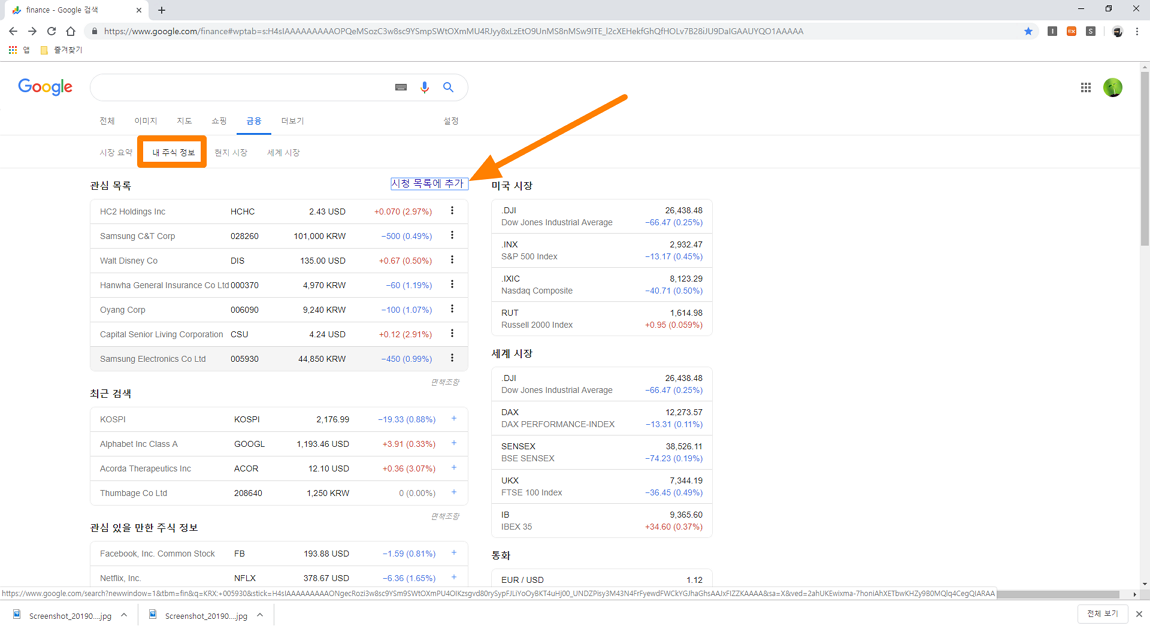
Task: Reload the page
Action: 51,31
